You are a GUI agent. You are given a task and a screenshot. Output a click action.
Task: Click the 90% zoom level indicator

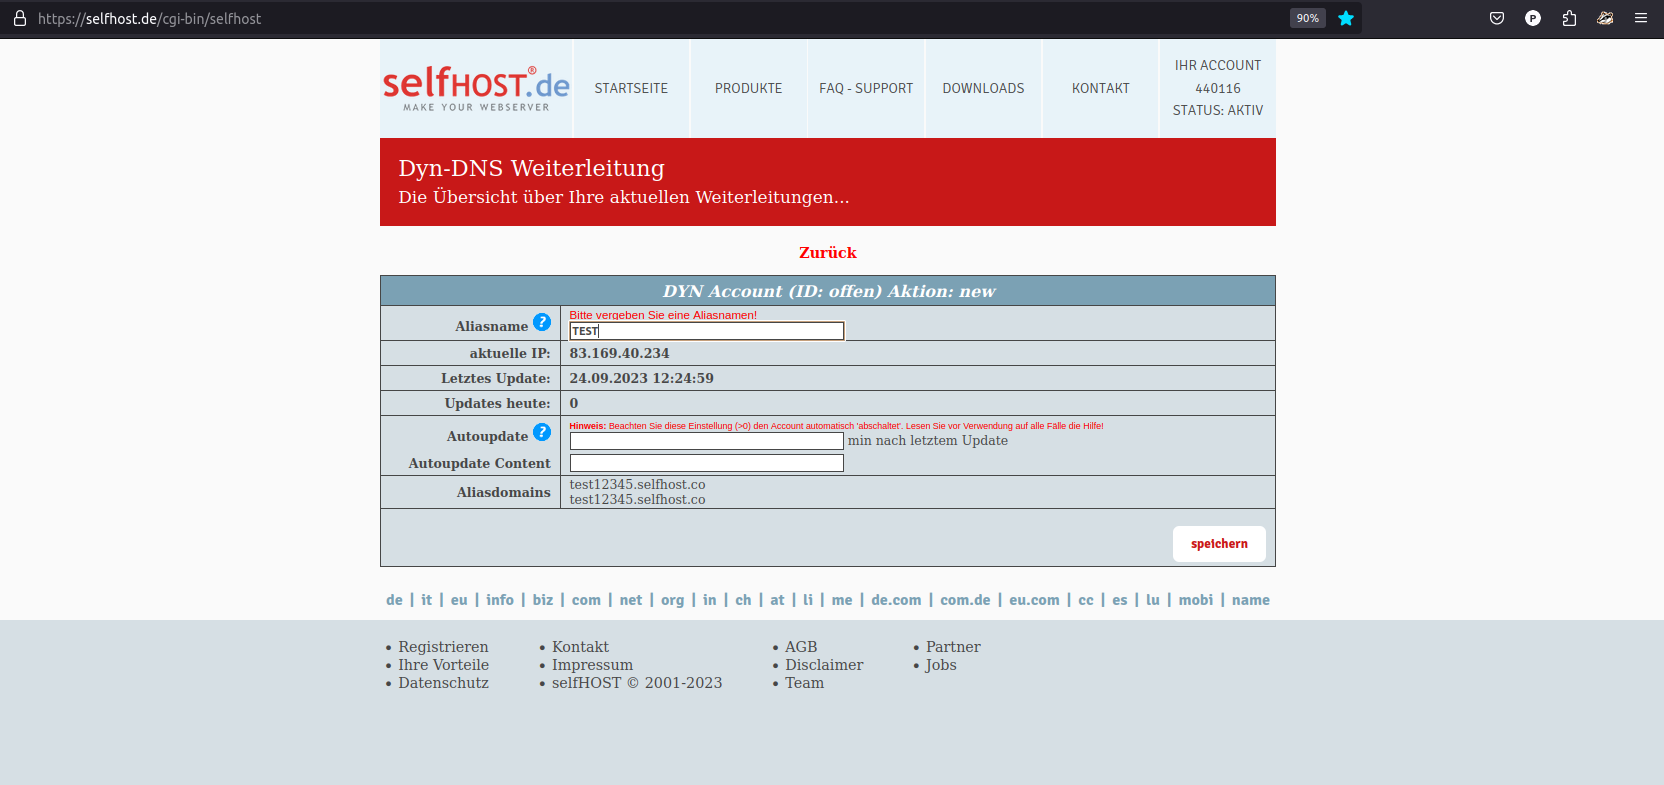click(1307, 18)
